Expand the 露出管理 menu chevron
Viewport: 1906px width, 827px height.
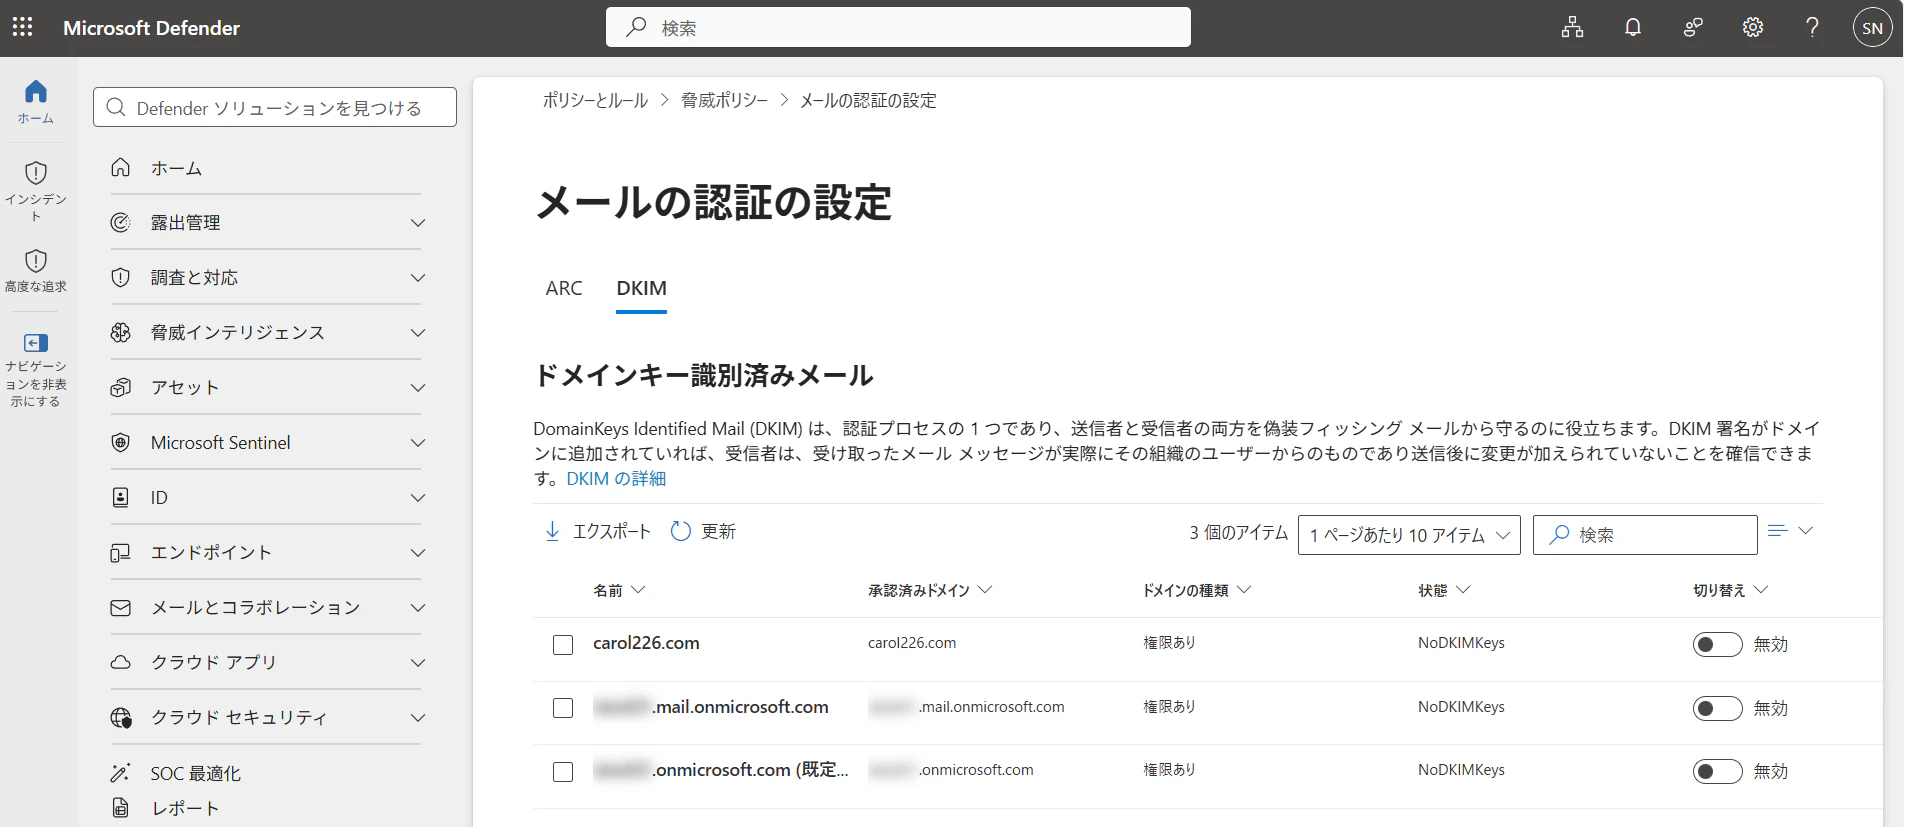(418, 223)
